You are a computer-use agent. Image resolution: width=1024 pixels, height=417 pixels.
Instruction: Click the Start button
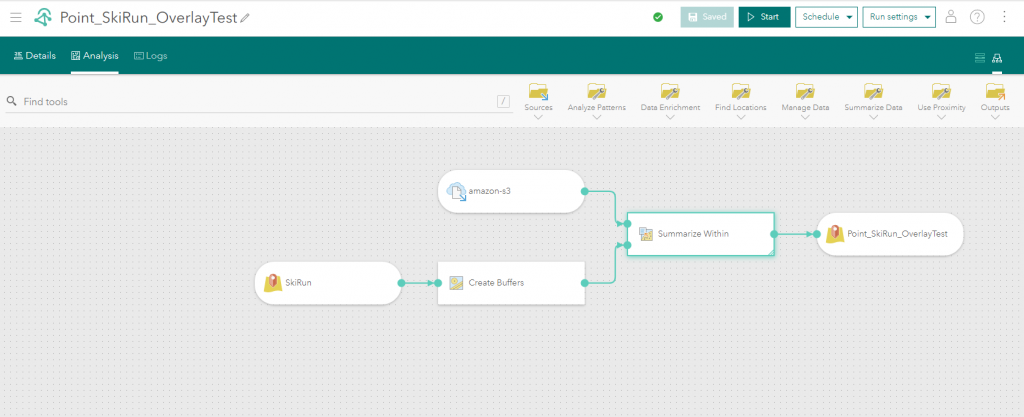point(764,17)
